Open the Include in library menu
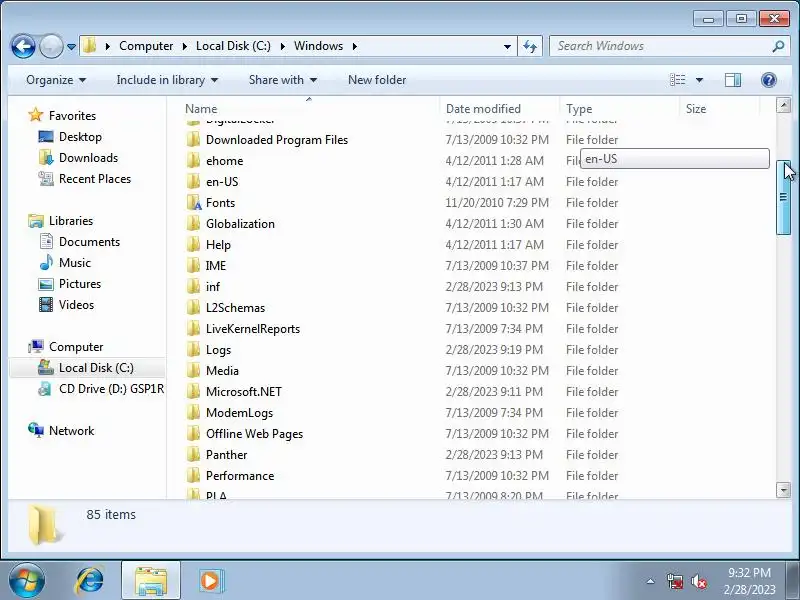The height and width of the screenshot is (600, 800). click(167, 80)
